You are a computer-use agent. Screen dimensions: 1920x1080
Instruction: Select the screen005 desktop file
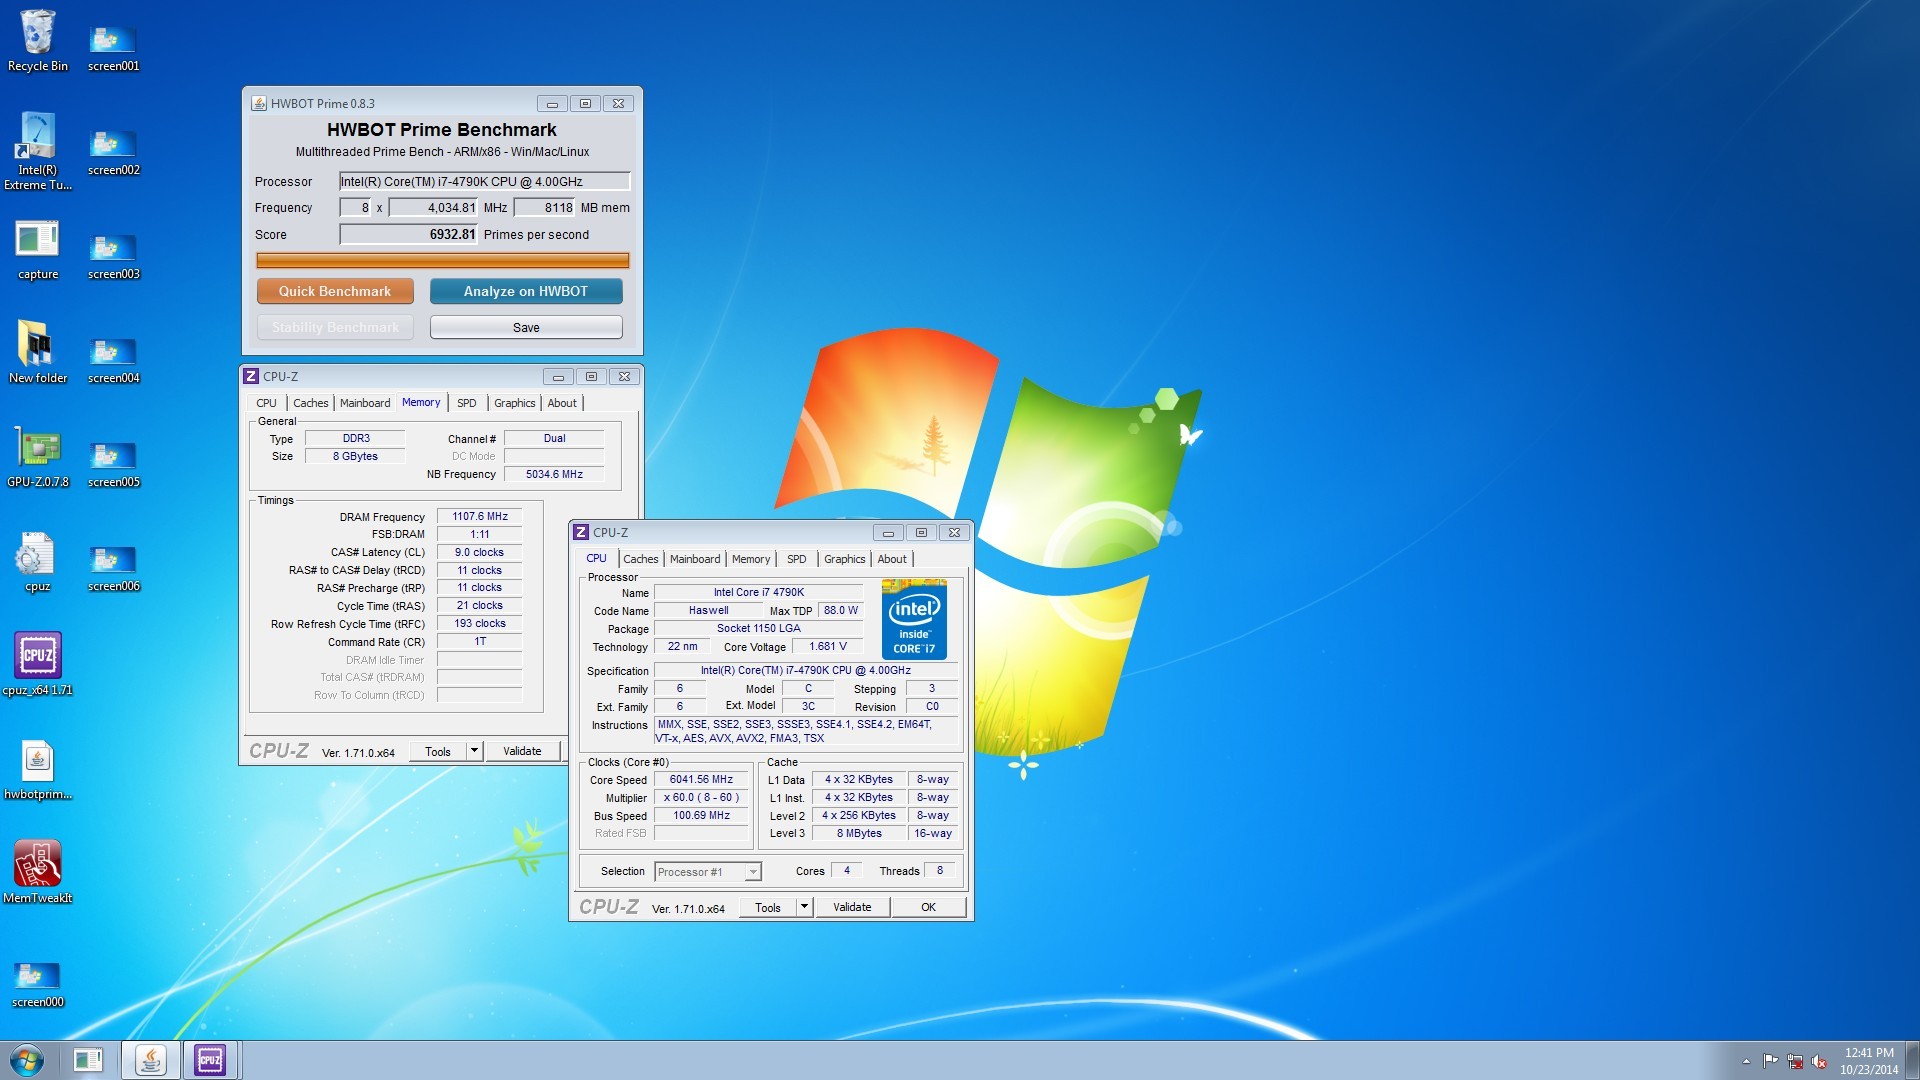pos(113,464)
